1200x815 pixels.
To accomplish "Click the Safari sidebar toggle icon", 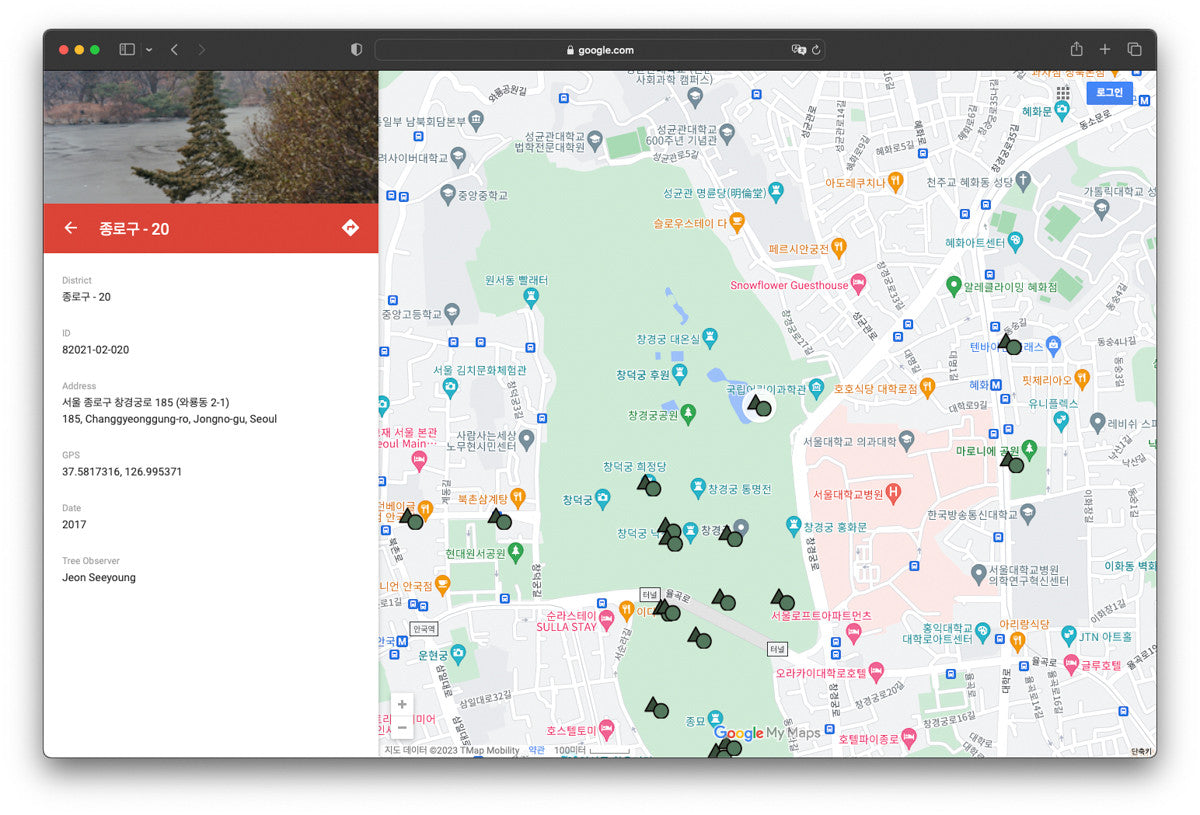I will pyautogui.click(x=127, y=49).
